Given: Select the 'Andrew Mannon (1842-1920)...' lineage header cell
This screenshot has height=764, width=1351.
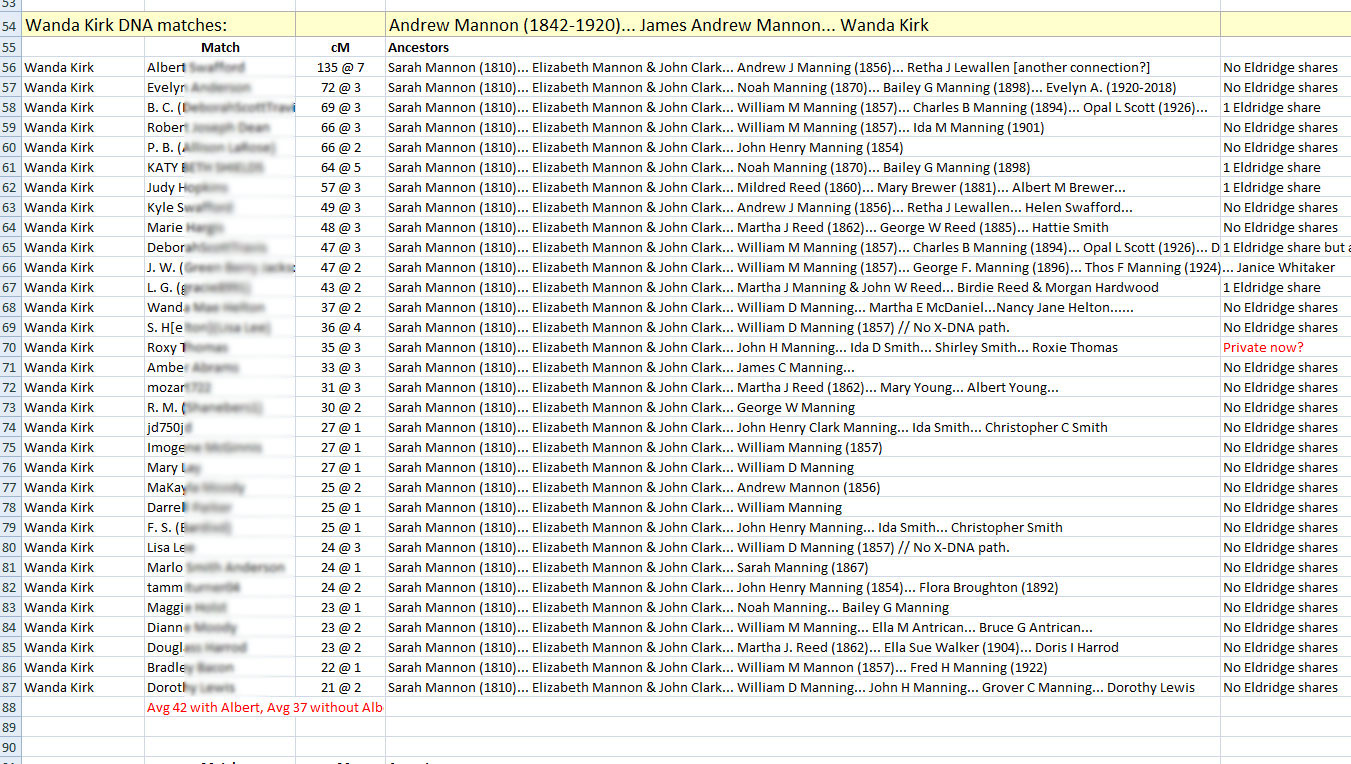Looking at the screenshot, I should 803,25.
